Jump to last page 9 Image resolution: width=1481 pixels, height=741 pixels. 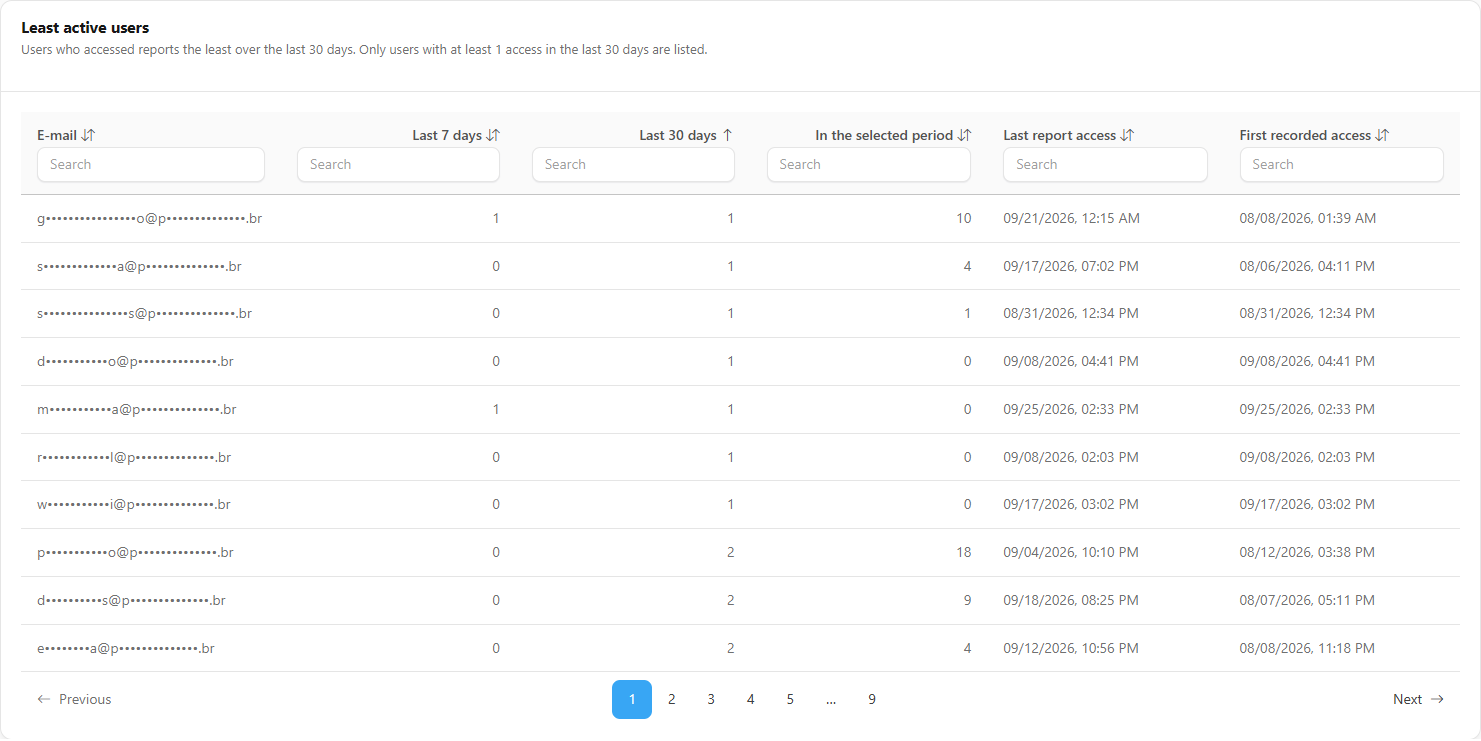click(x=872, y=699)
